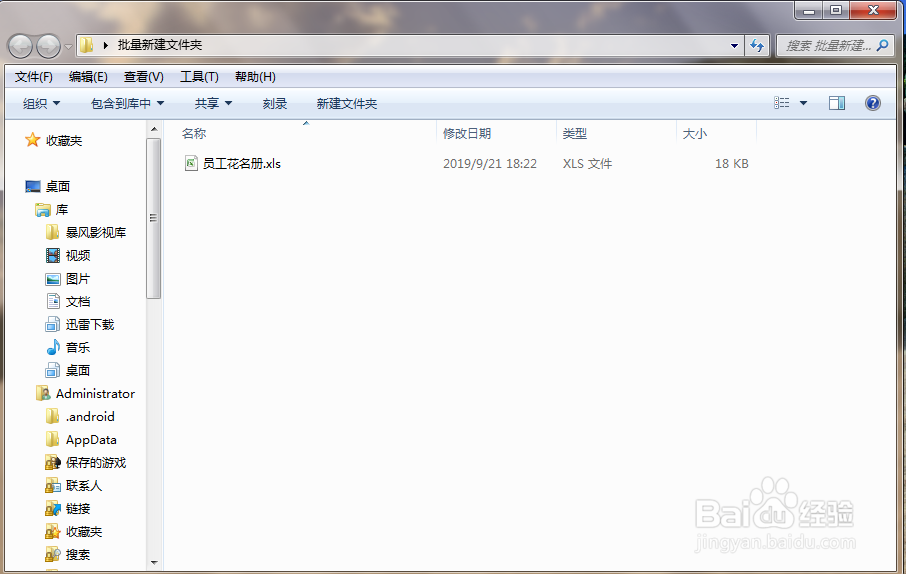This screenshot has height=574, width=906.
Task: Click the 刻录 toolbar button
Action: (274, 103)
